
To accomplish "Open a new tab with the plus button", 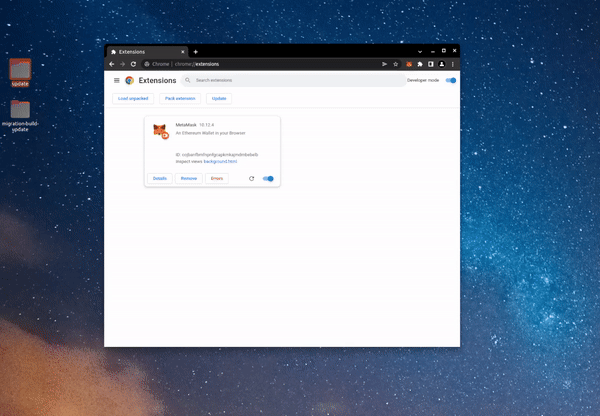I will click(x=196, y=52).
